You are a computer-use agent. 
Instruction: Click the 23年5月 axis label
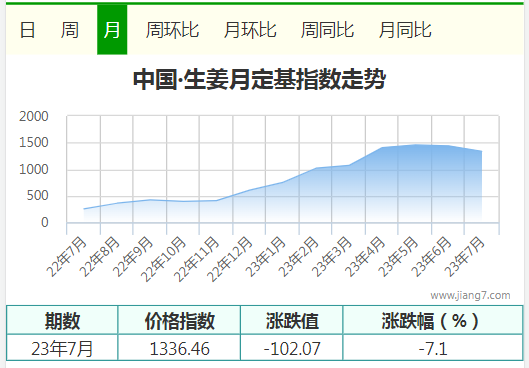tap(398, 257)
